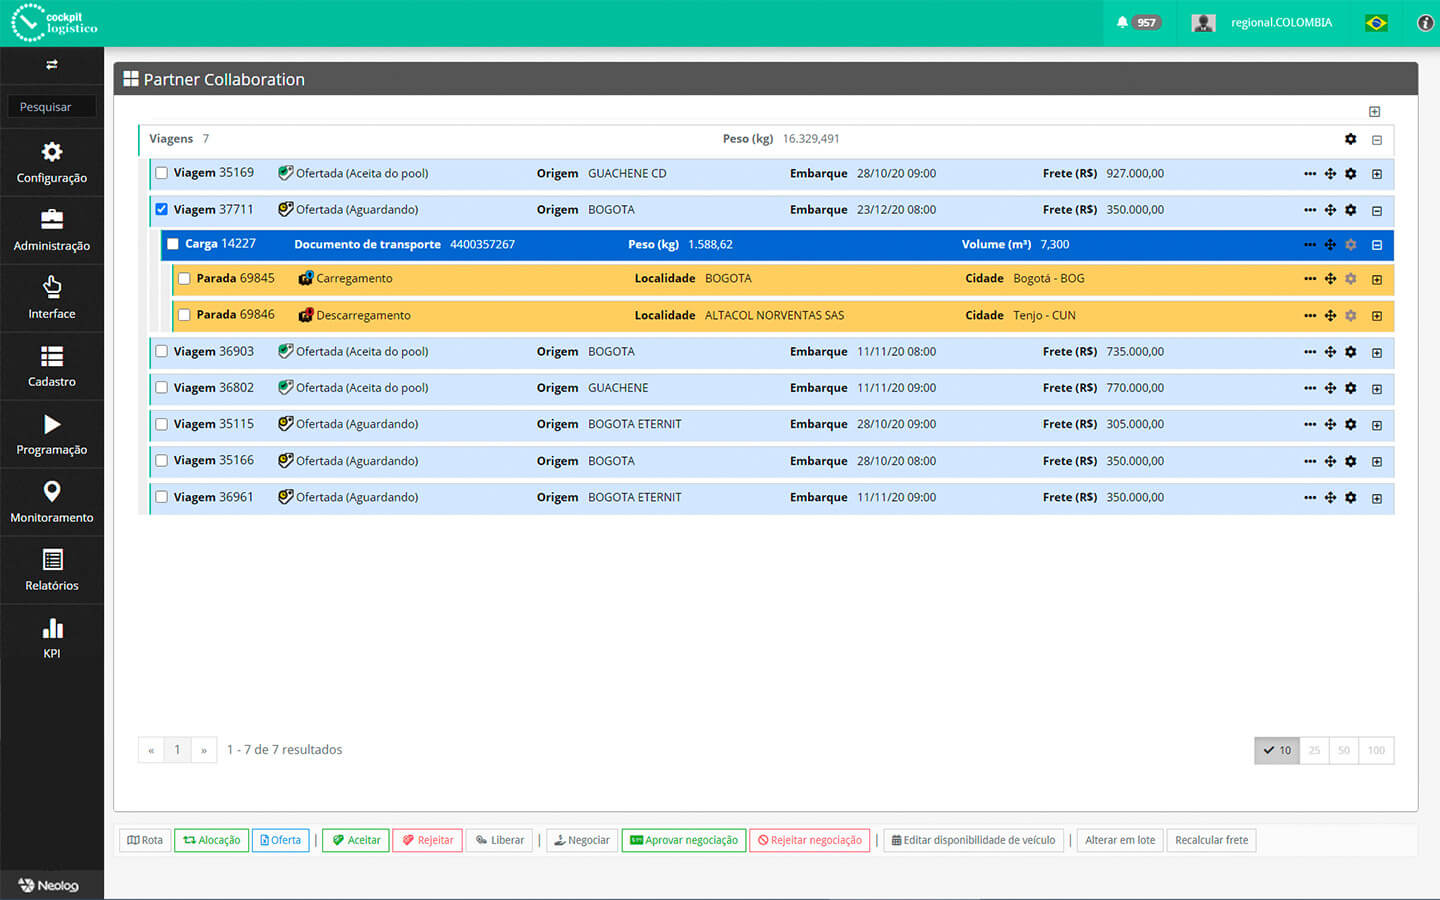This screenshot has width=1440, height=900.
Task: Expand the Viagem 36961 row
Action: tap(1377, 498)
